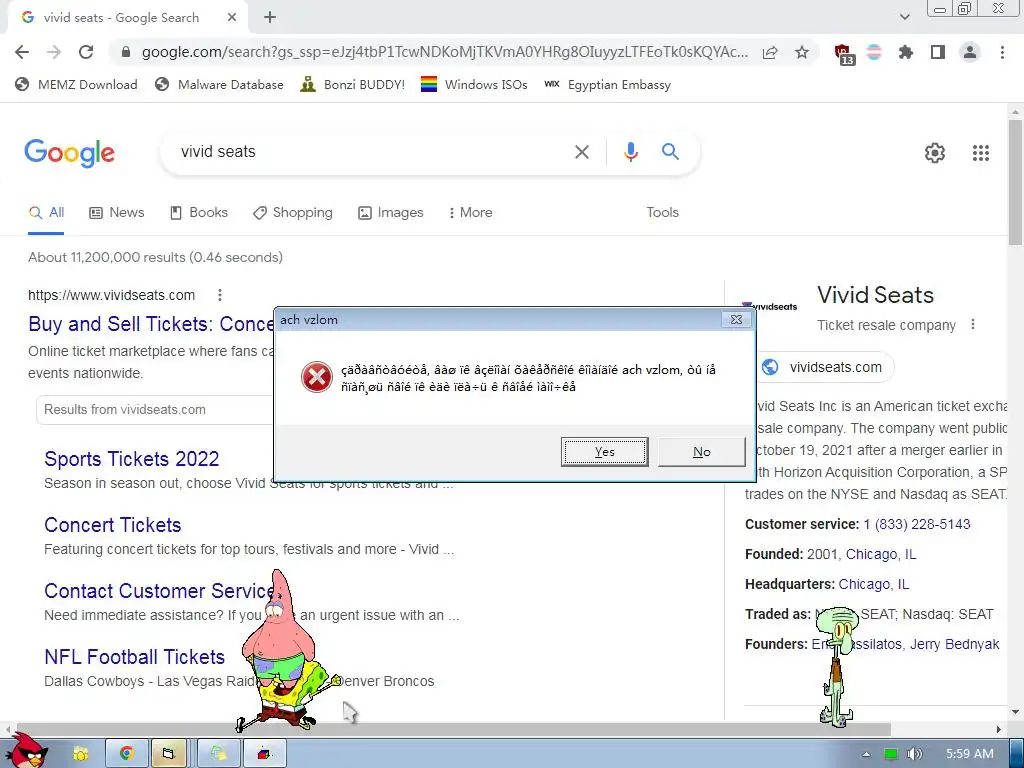Open the search Tools button
Screen dimensions: 1024x768
point(662,213)
